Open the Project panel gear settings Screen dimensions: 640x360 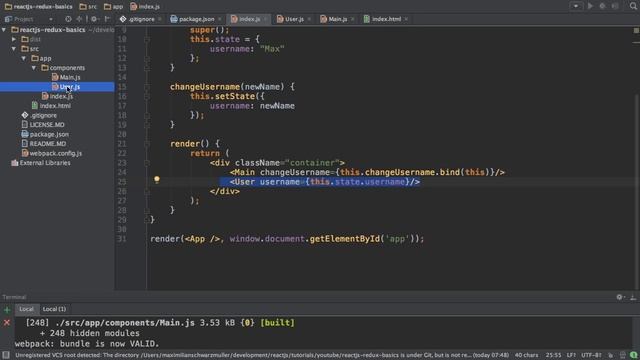coord(94,19)
